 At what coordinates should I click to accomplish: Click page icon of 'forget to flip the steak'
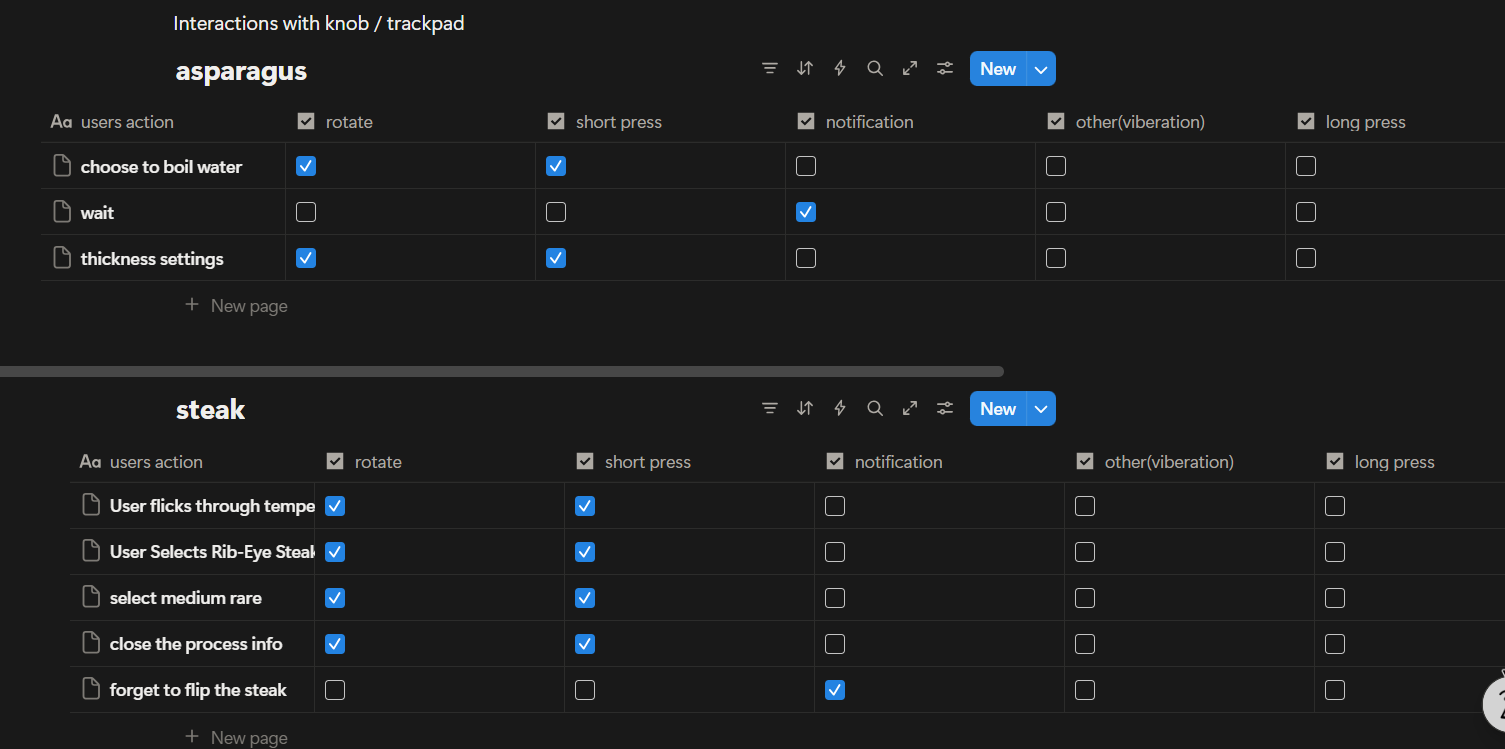coord(91,690)
